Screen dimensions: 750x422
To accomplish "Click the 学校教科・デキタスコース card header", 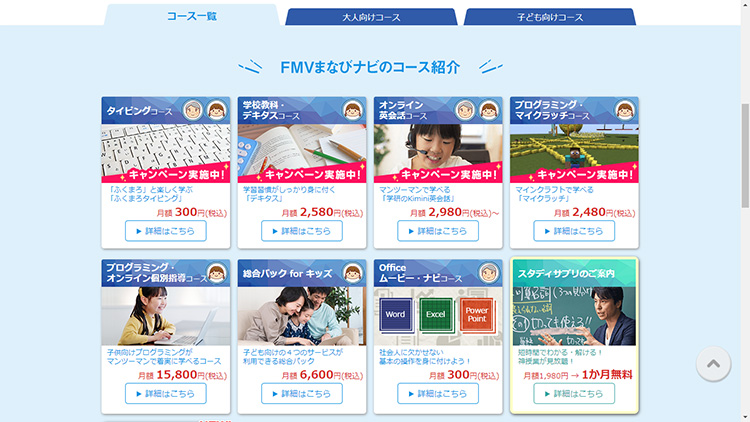I will (x=302, y=111).
